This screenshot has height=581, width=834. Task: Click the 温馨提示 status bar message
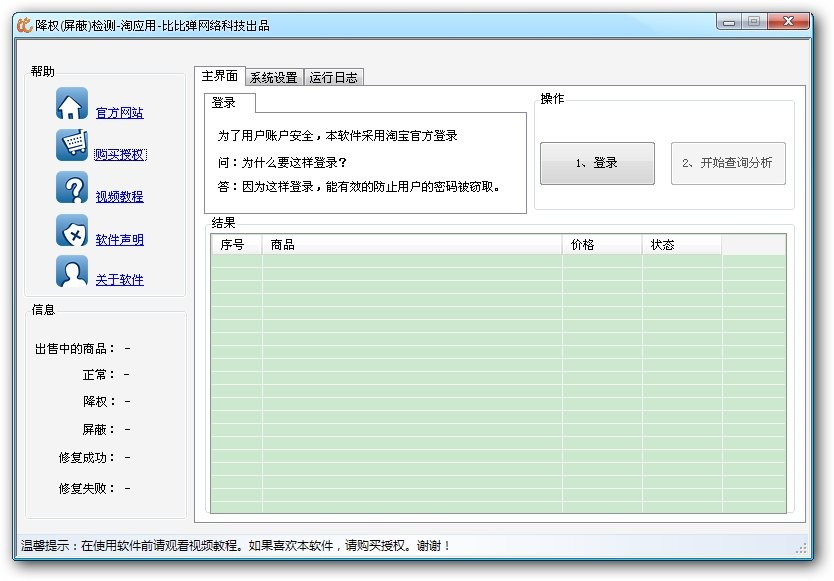pyautogui.click(x=236, y=545)
